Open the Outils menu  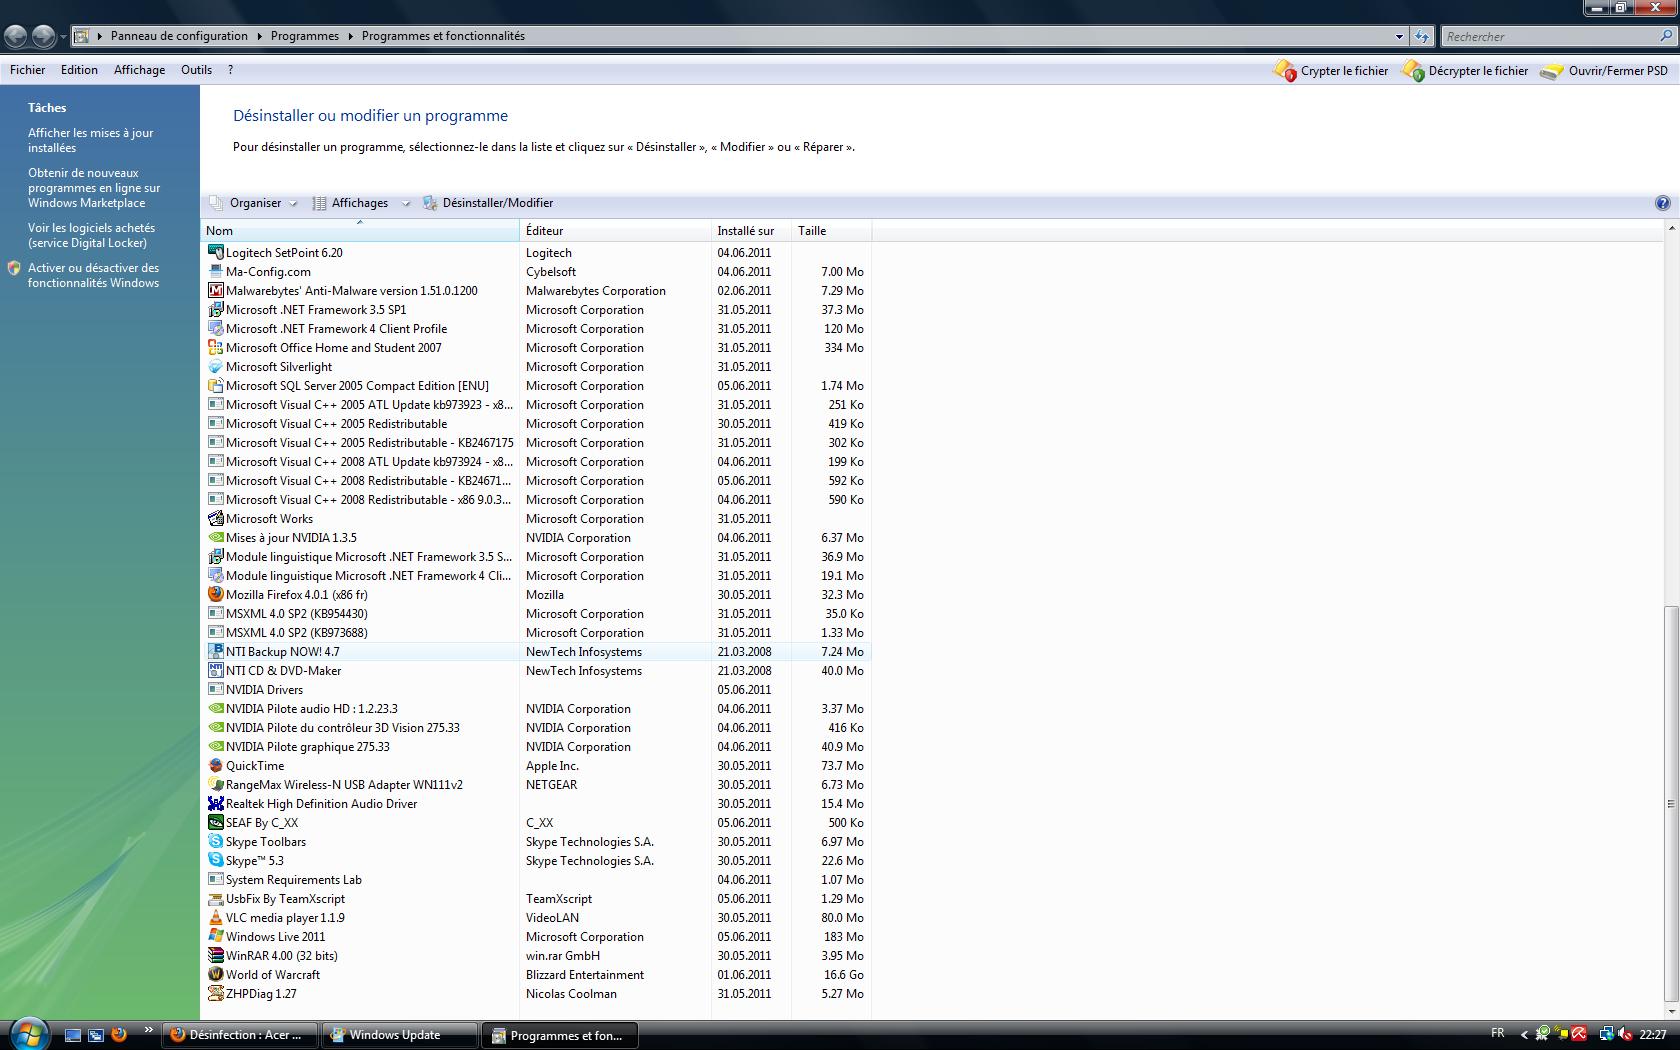point(196,70)
